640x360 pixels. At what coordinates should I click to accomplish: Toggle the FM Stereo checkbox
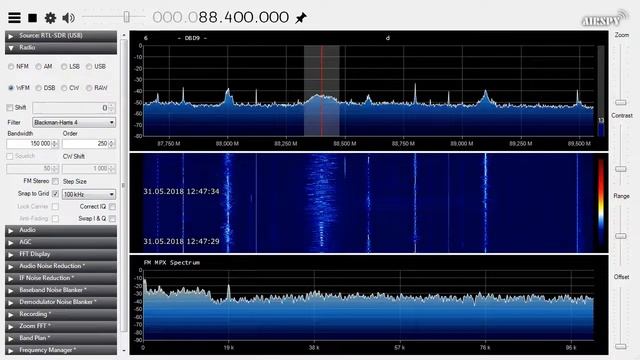55,181
